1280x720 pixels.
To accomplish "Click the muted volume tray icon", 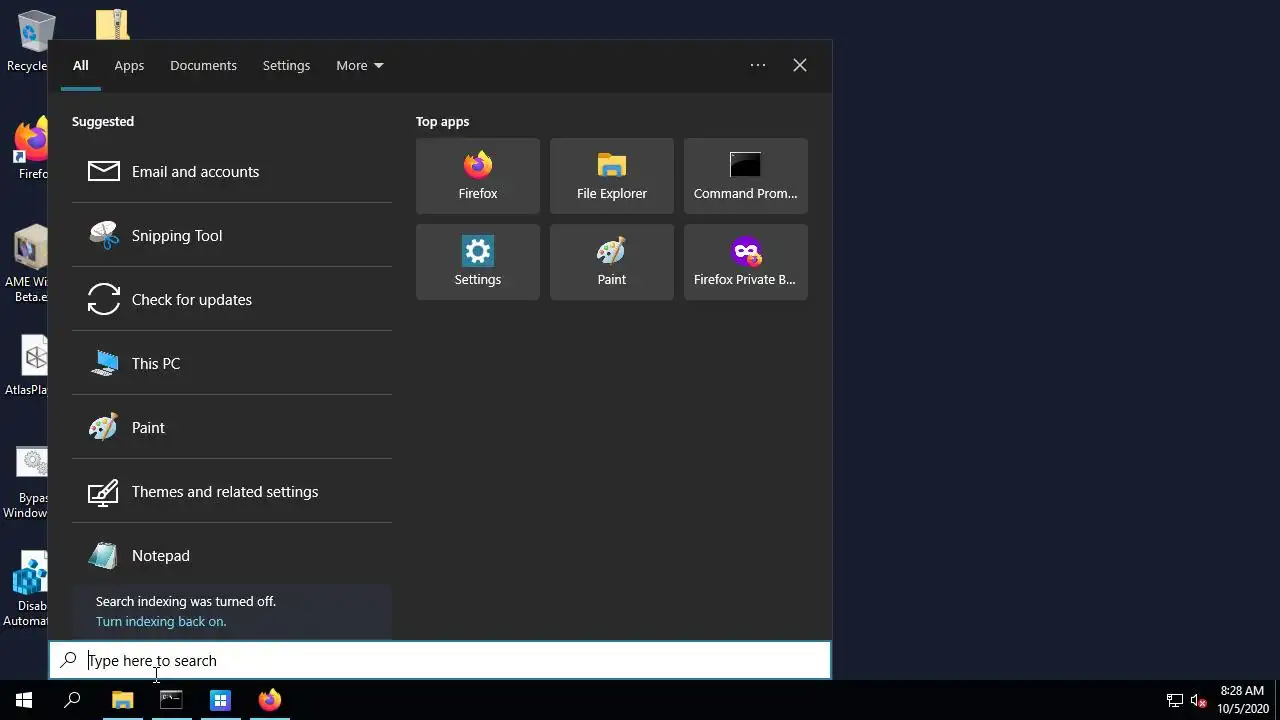I will point(1199,701).
